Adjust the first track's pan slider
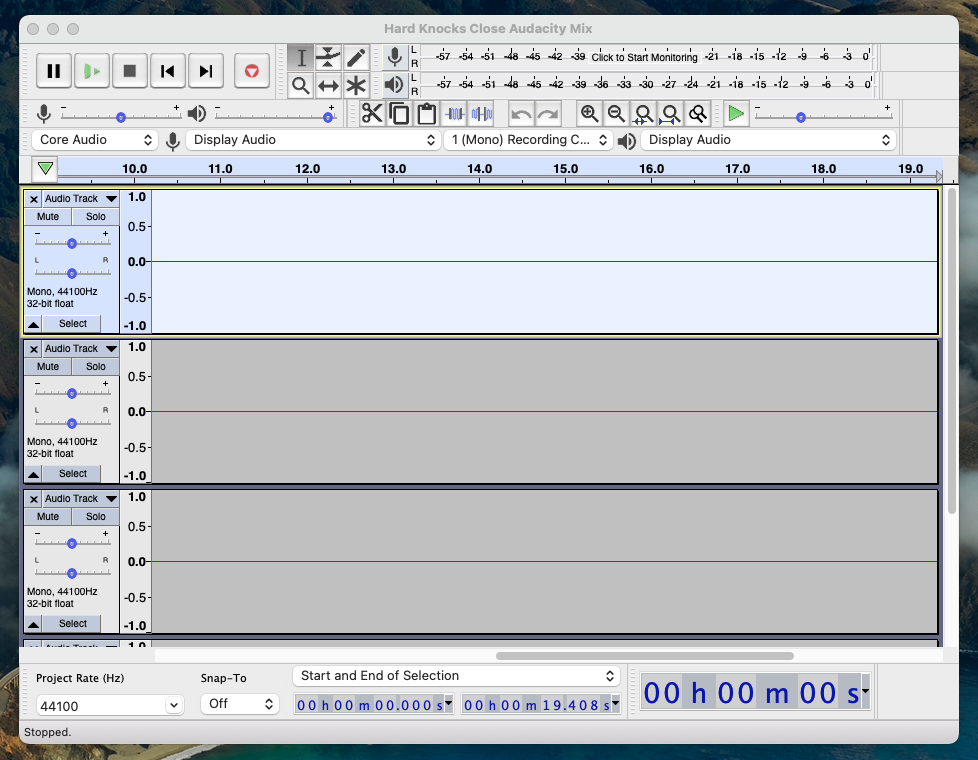Viewport: 978px width, 760px height. point(72,273)
